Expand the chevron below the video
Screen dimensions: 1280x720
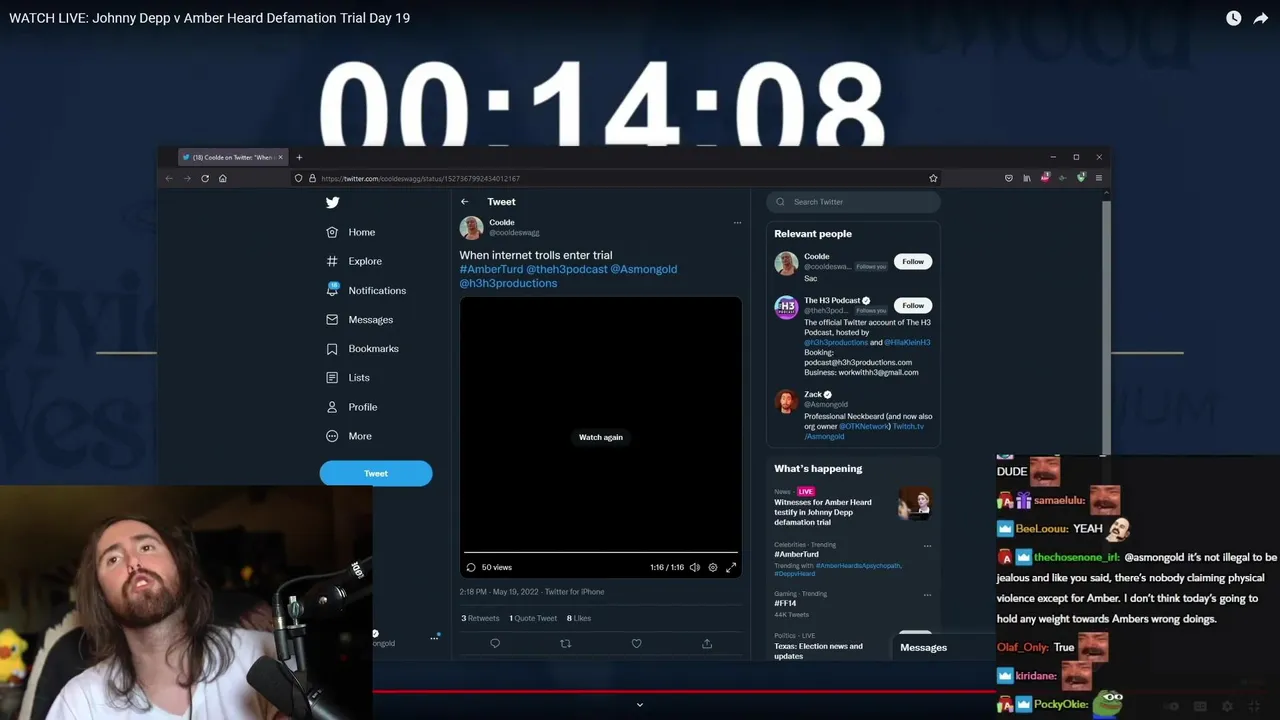coord(640,705)
